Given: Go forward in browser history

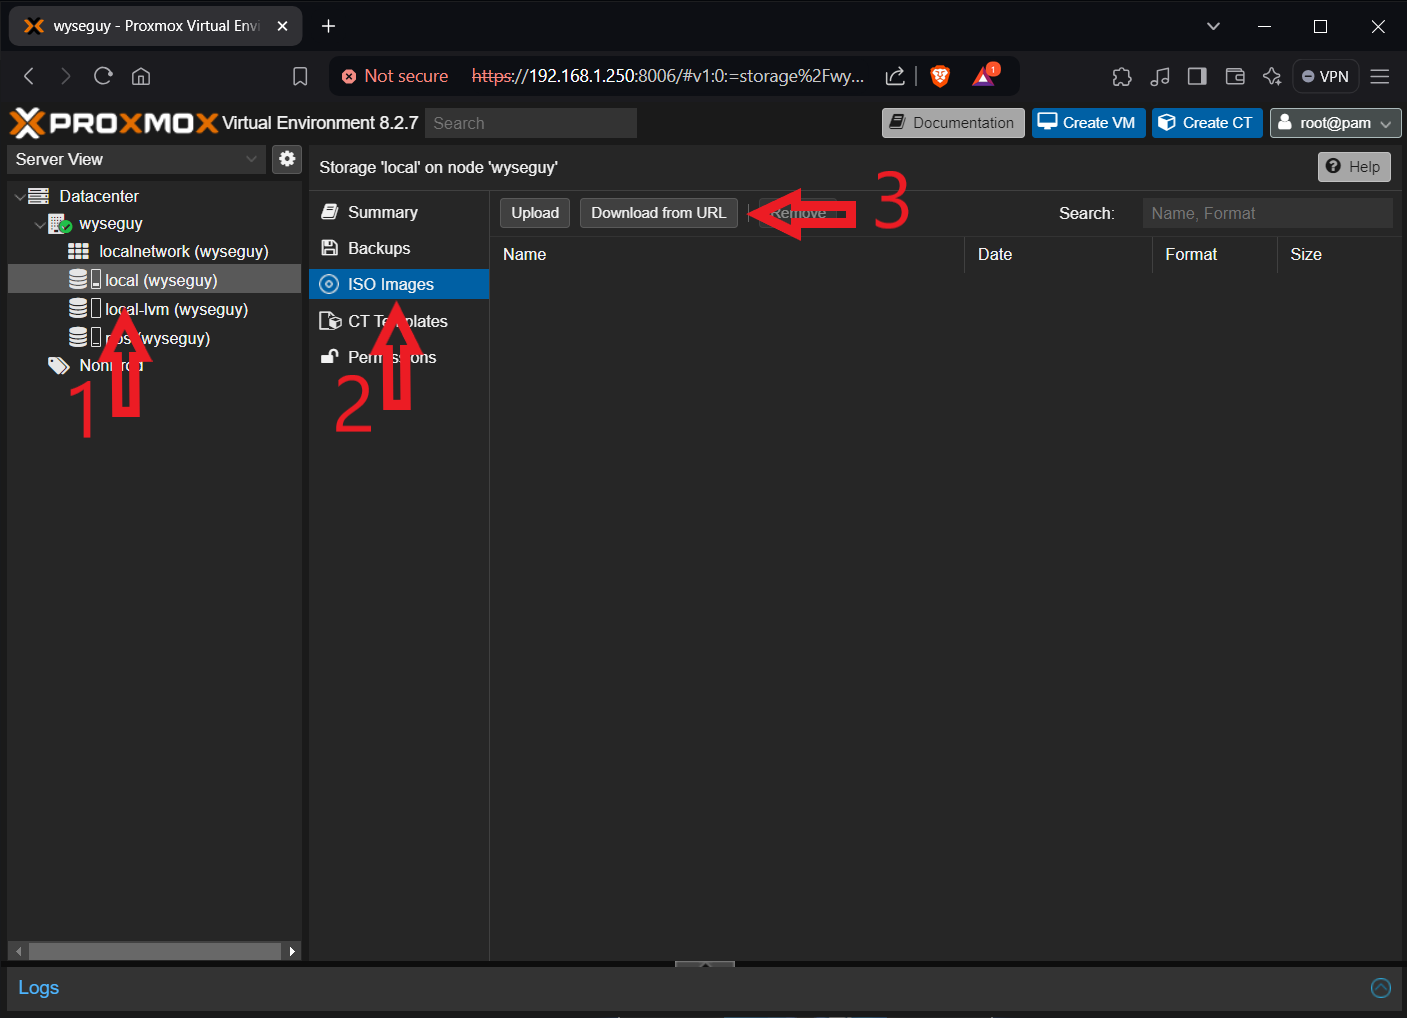Looking at the screenshot, I should click(65, 76).
